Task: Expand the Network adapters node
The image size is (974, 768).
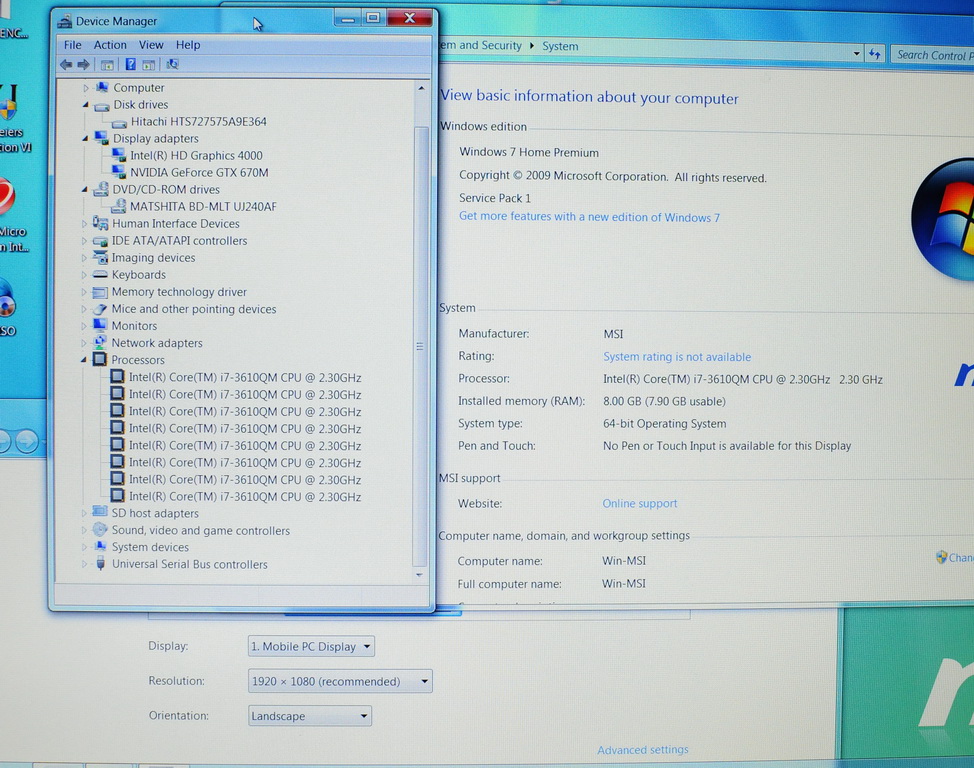Action: point(84,343)
